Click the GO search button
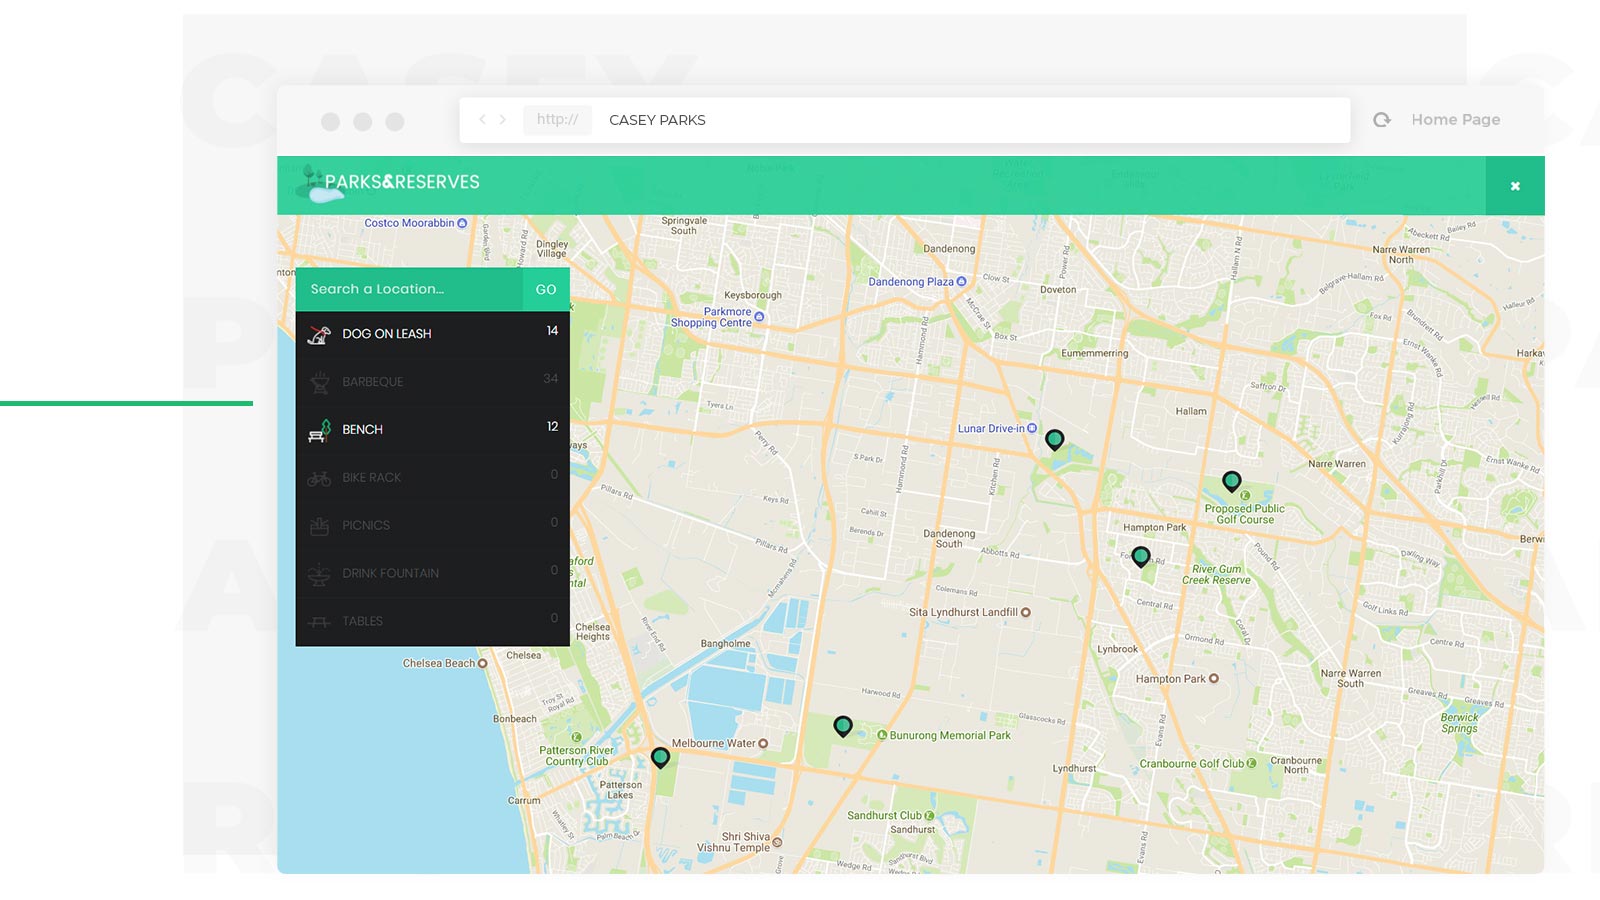1600x900 pixels. tap(546, 289)
